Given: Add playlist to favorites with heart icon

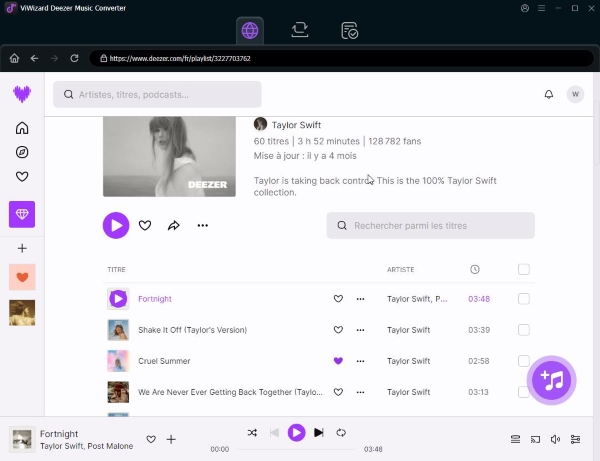Looking at the screenshot, I should (145, 225).
